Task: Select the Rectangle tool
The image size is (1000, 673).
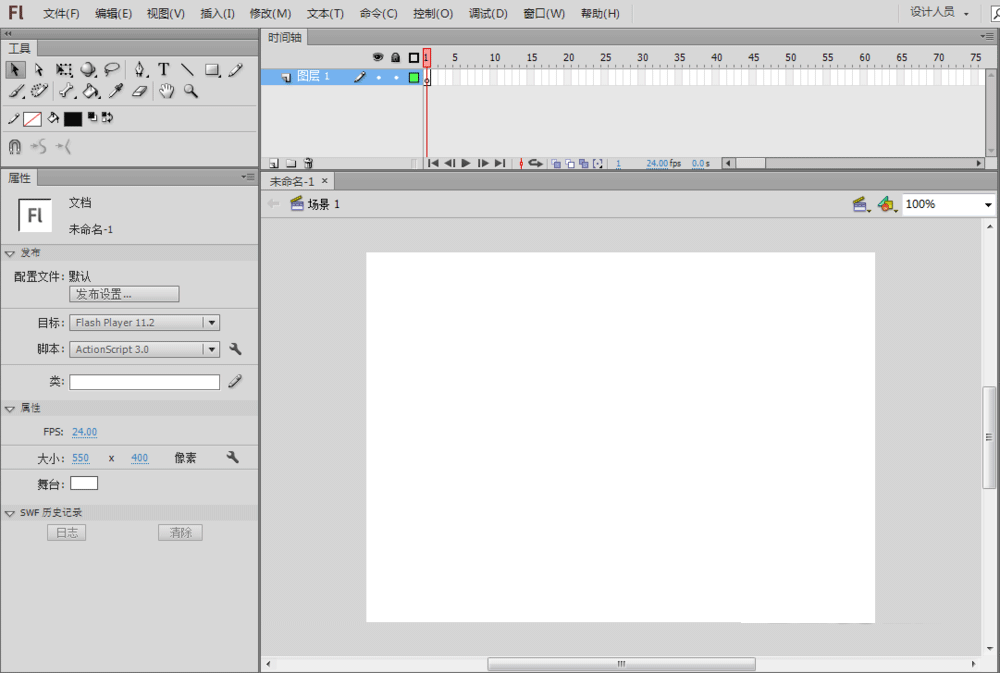Action: click(x=212, y=70)
